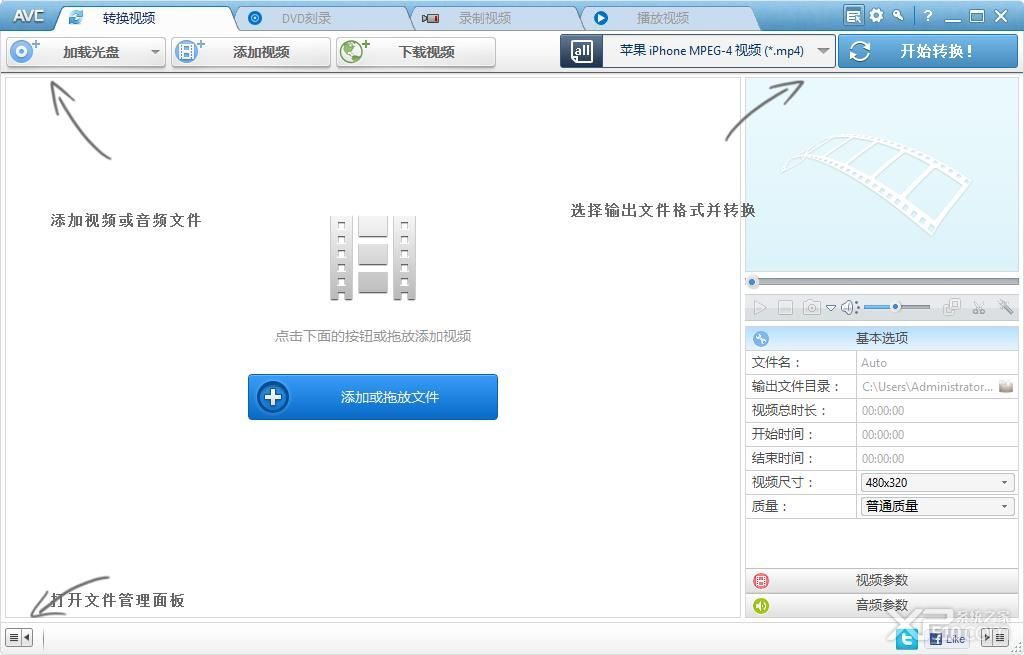Viewport: 1024px width, 655px height.
Task: Open the output profile device icon
Action: click(x=581, y=51)
